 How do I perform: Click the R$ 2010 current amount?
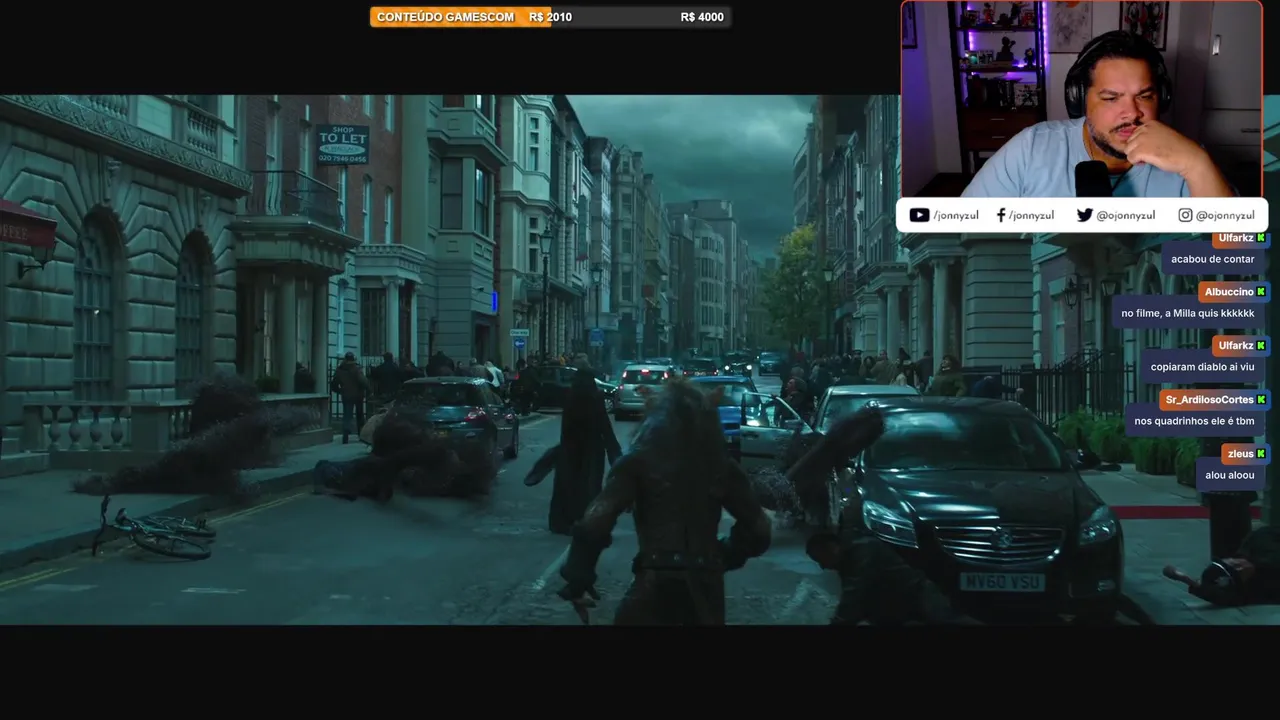click(x=551, y=17)
